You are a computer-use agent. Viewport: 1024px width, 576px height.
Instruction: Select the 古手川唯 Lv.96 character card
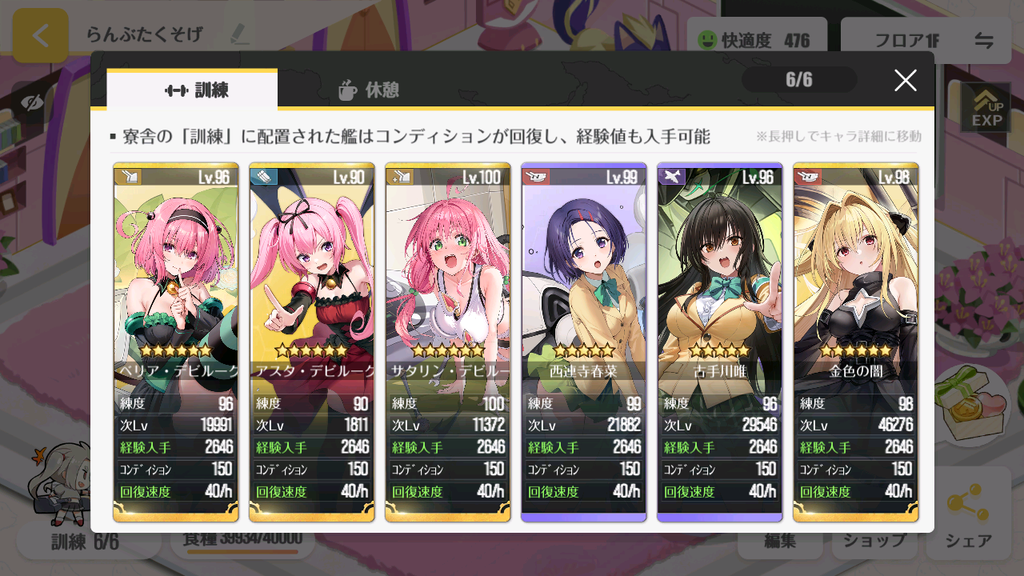coord(720,342)
